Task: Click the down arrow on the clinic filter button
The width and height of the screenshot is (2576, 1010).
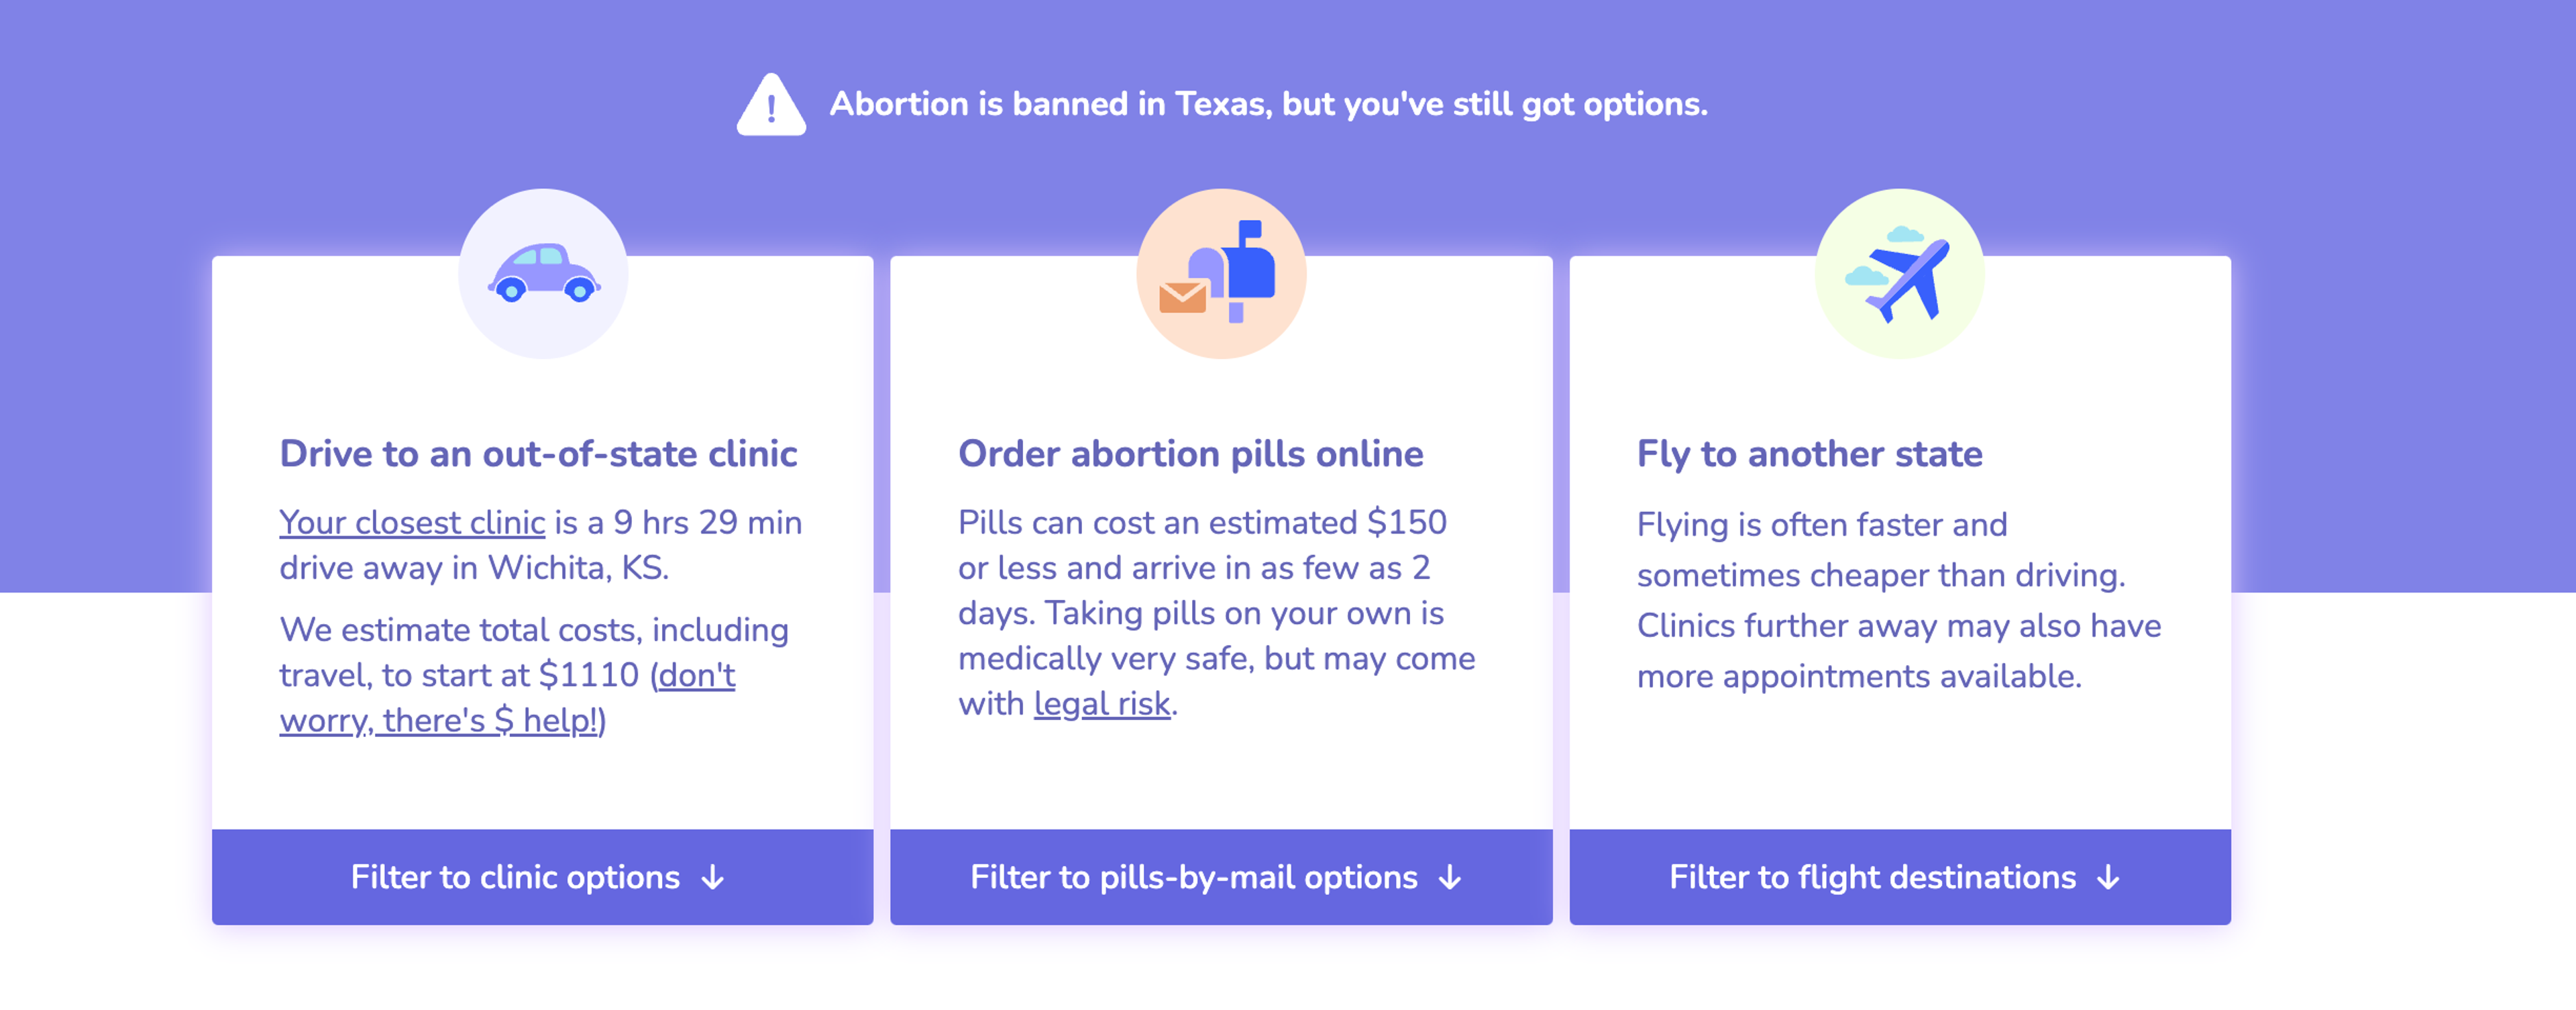Action: (x=713, y=877)
